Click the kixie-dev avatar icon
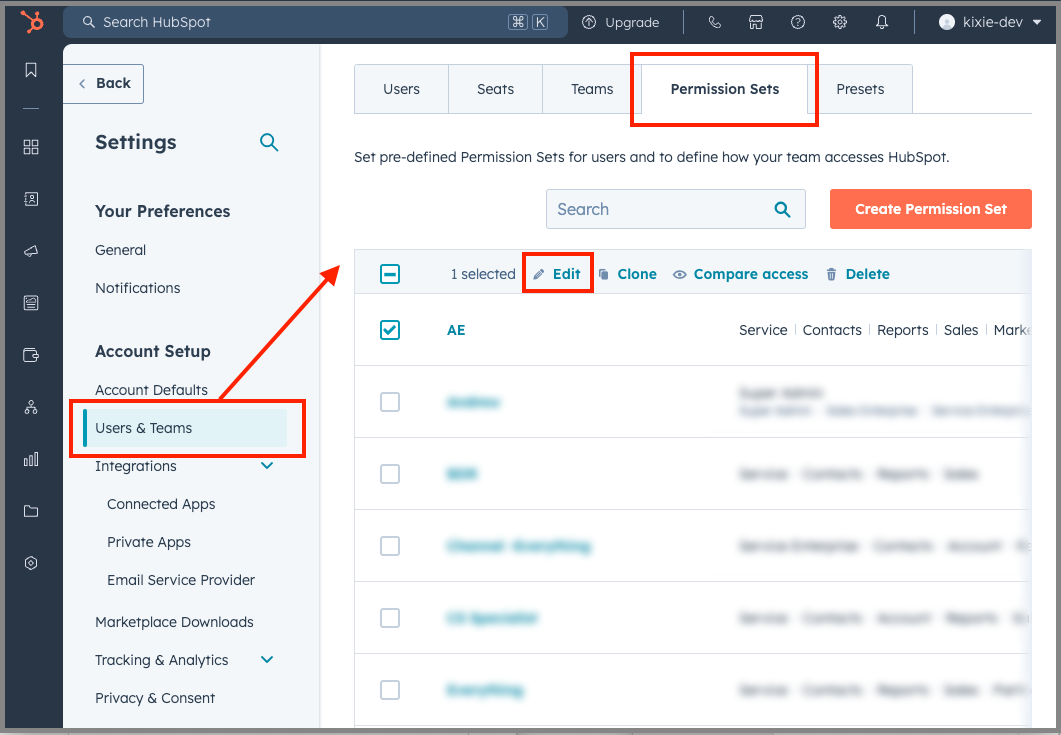 point(947,22)
